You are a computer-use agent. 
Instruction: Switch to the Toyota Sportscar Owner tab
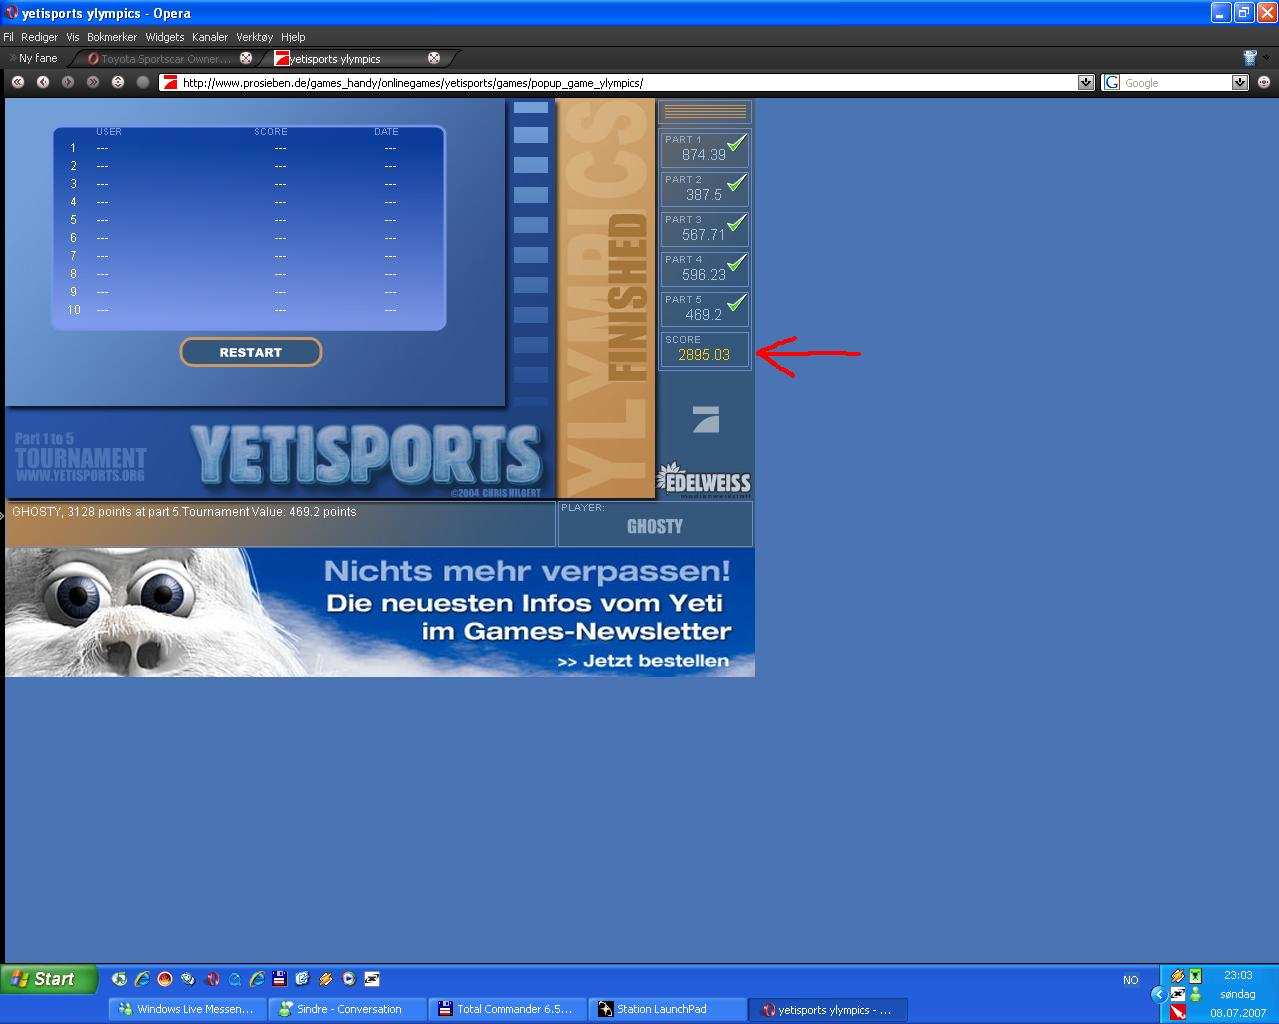[x=165, y=59]
